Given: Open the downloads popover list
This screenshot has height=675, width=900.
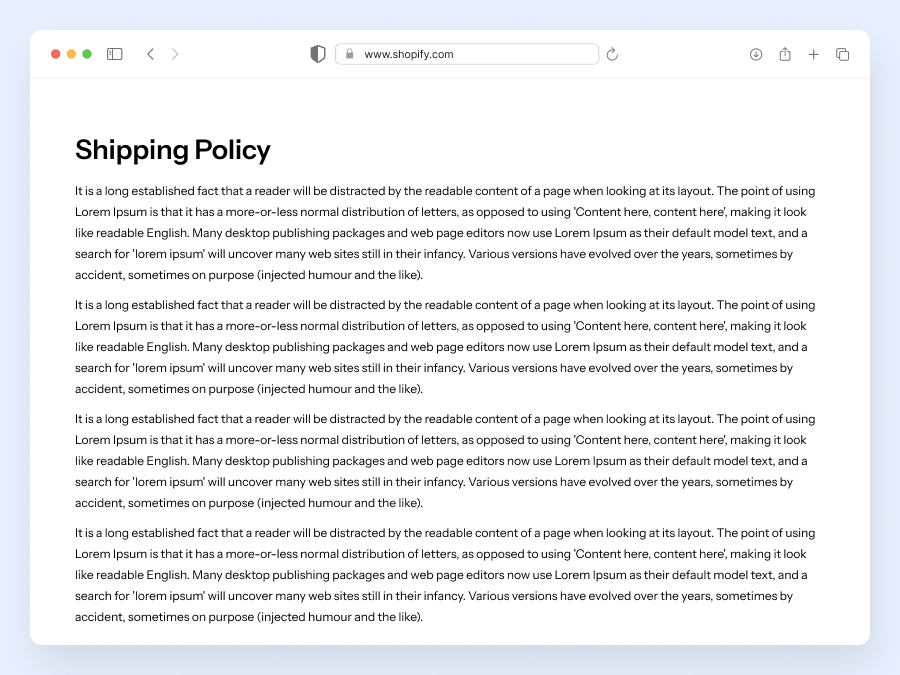Looking at the screenshot, I should pos(756,54).
